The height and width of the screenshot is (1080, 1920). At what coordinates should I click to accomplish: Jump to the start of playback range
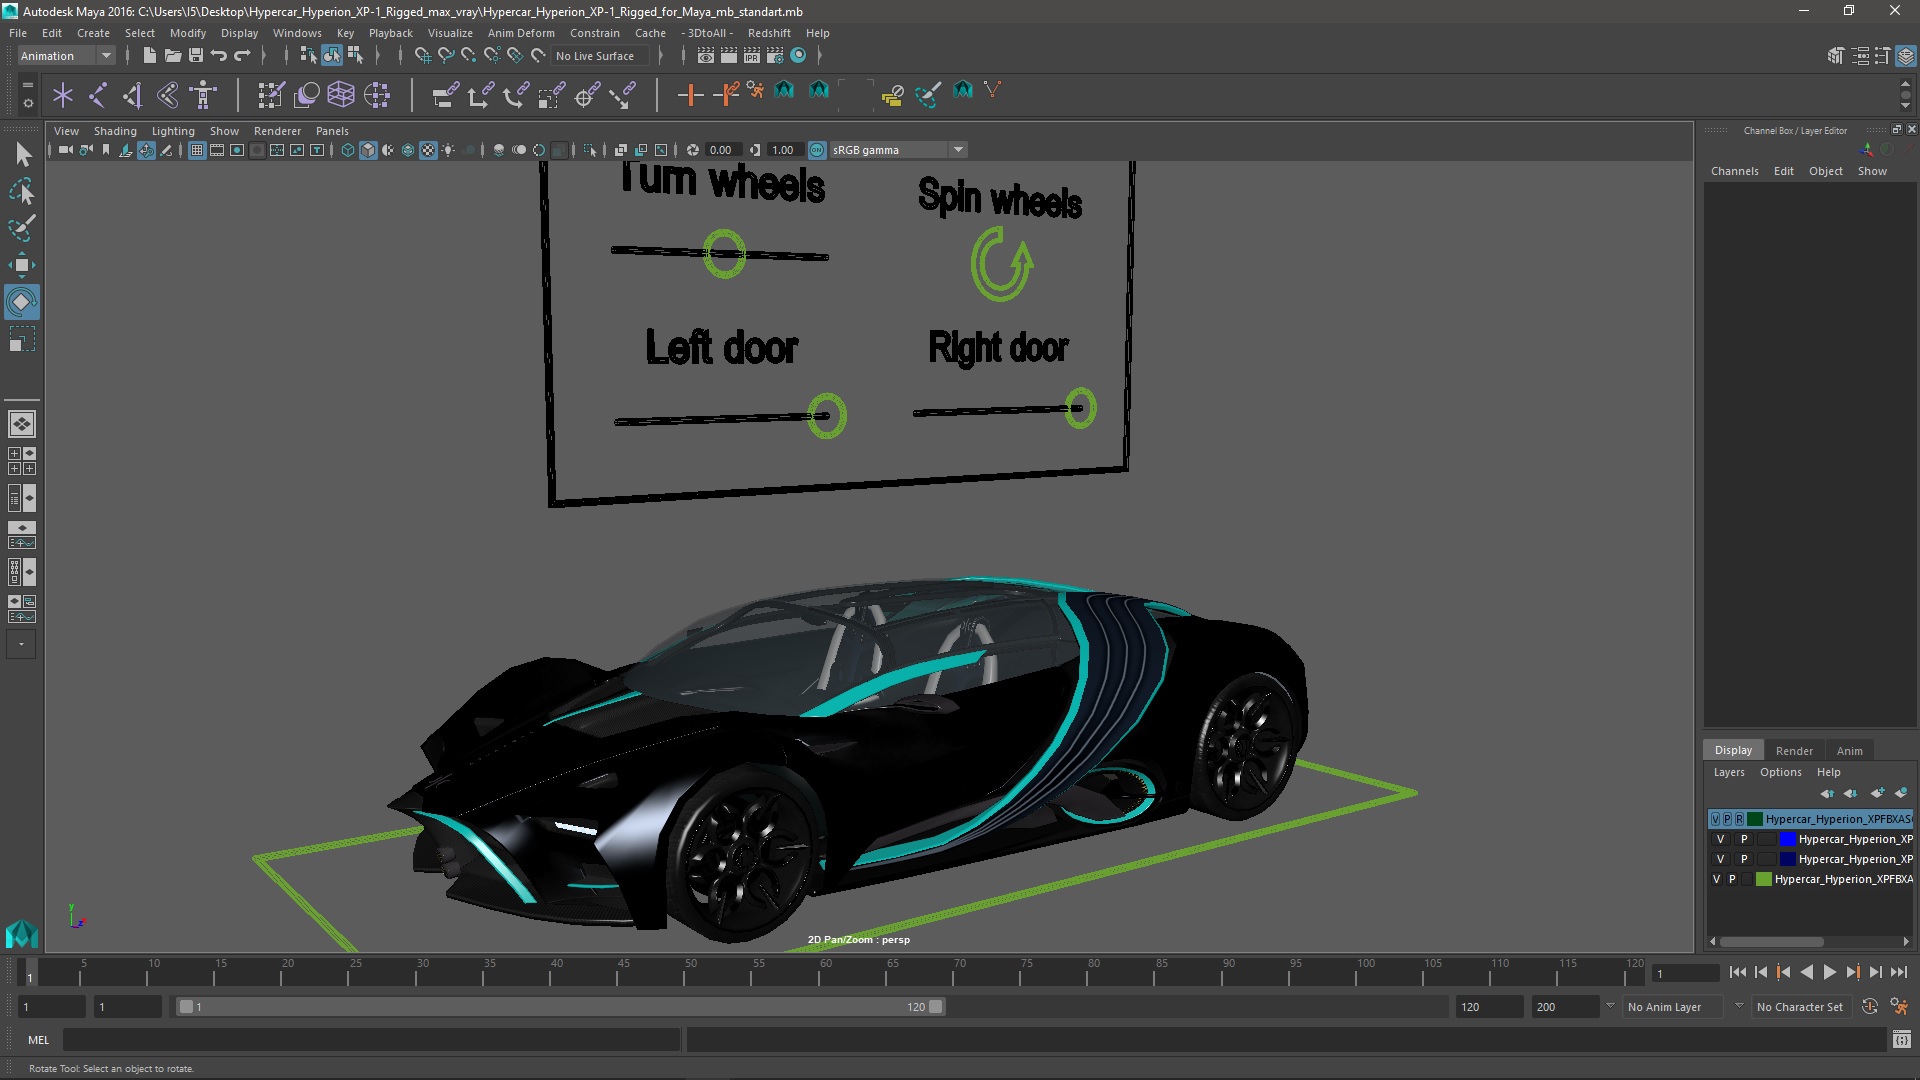tap(1737, 972)
